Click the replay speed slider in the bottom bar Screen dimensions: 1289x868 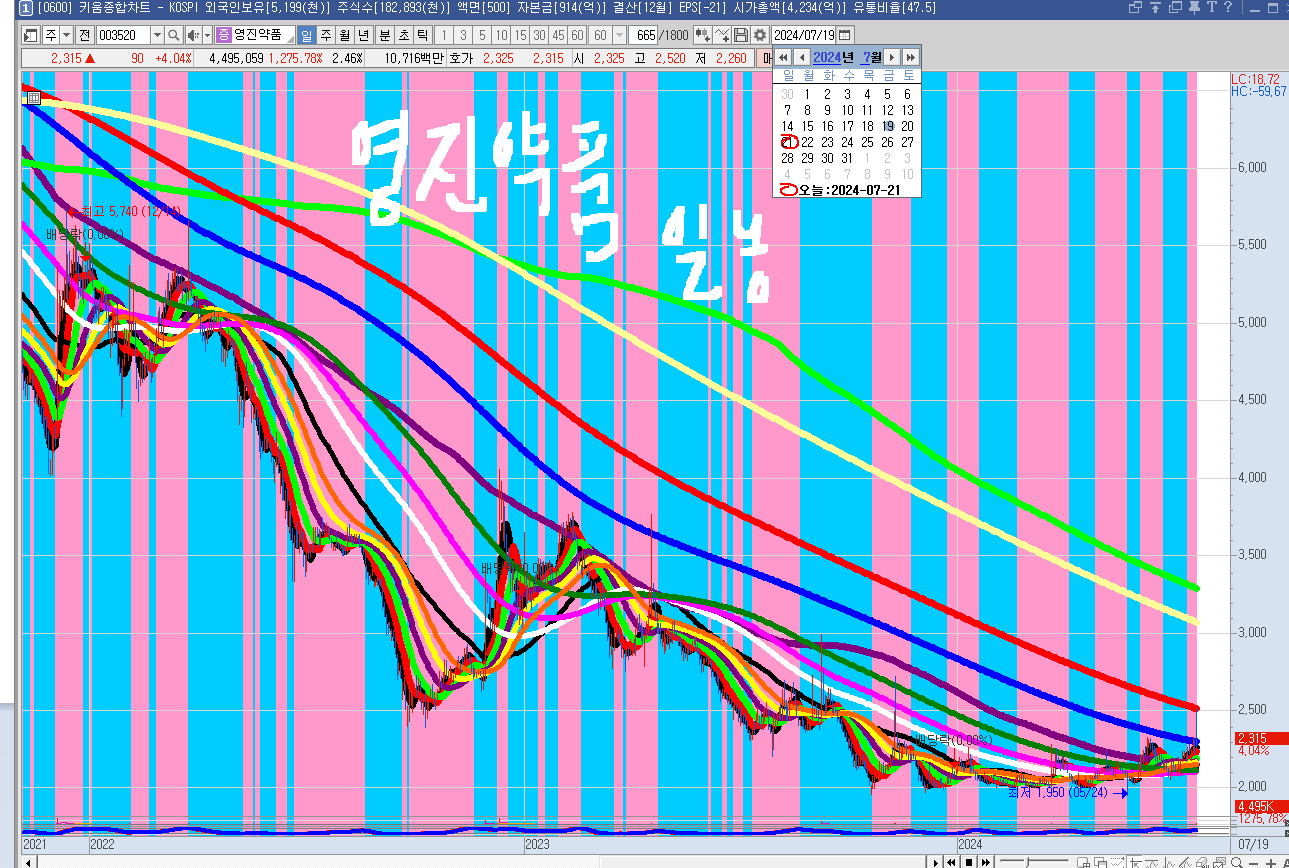coord(1028,861)
